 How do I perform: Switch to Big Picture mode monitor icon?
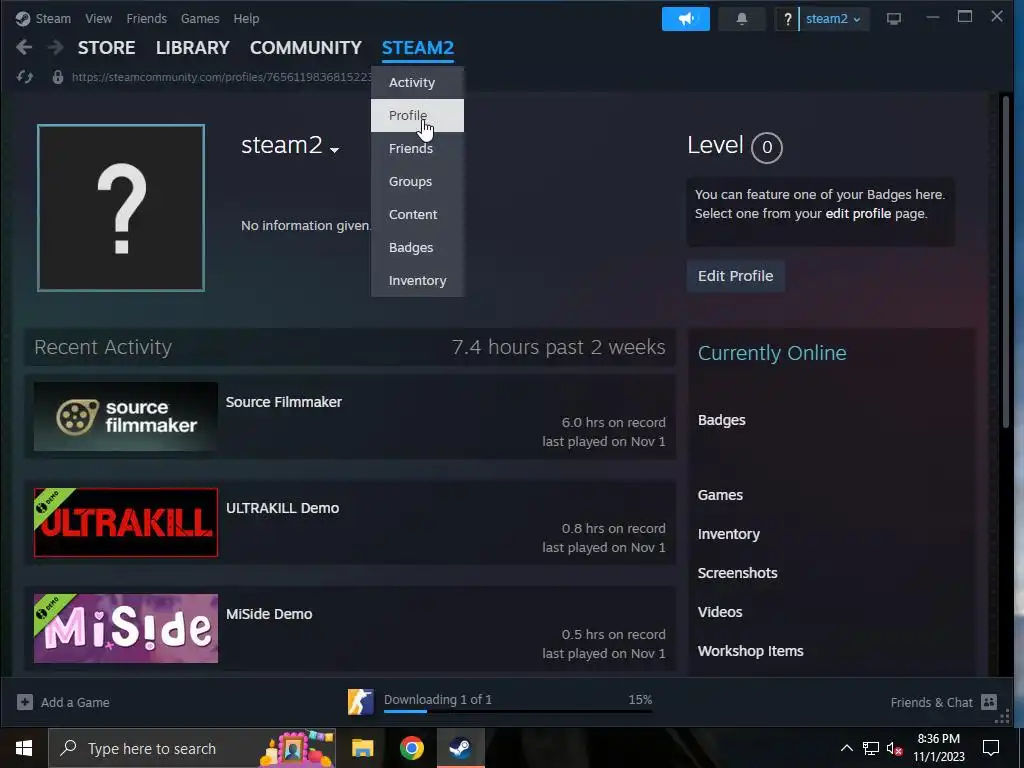(x=893, y=19)
